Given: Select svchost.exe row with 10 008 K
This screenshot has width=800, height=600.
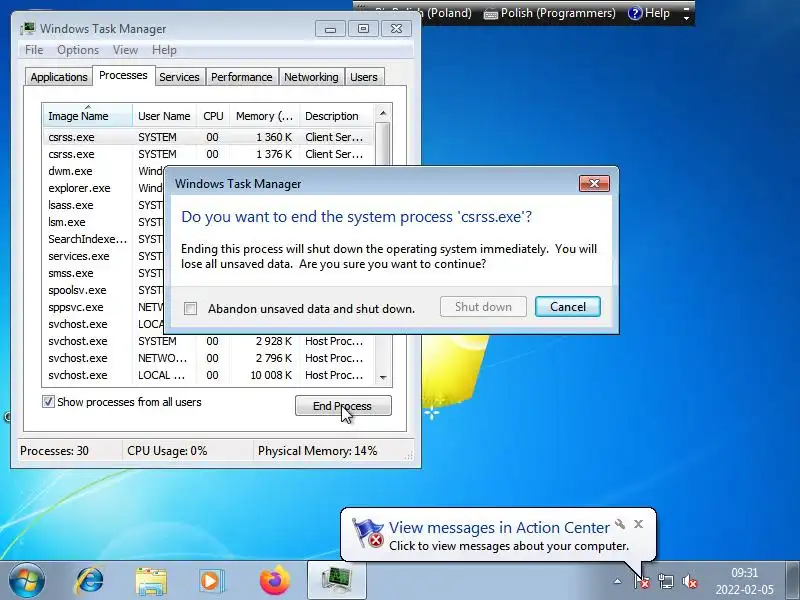Looking at the screenshot, I should pos(208,375).
